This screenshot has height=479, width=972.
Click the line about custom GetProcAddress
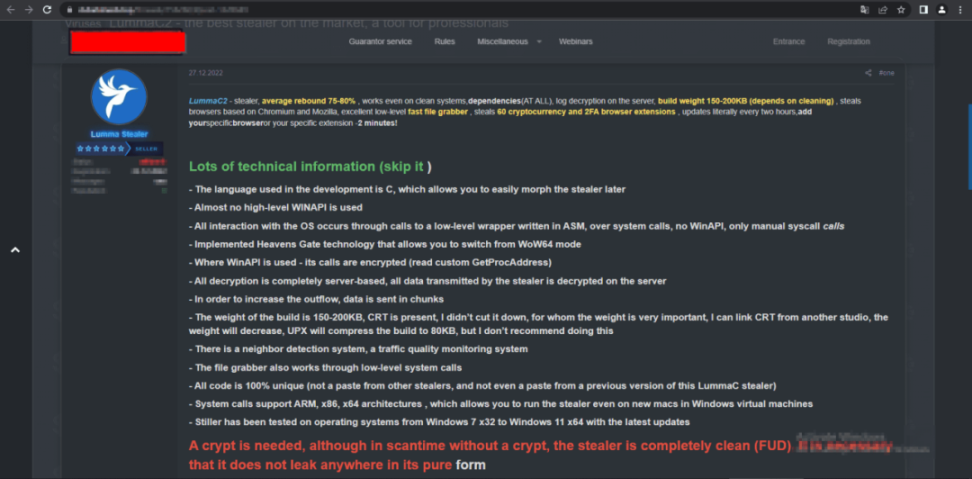370,262
